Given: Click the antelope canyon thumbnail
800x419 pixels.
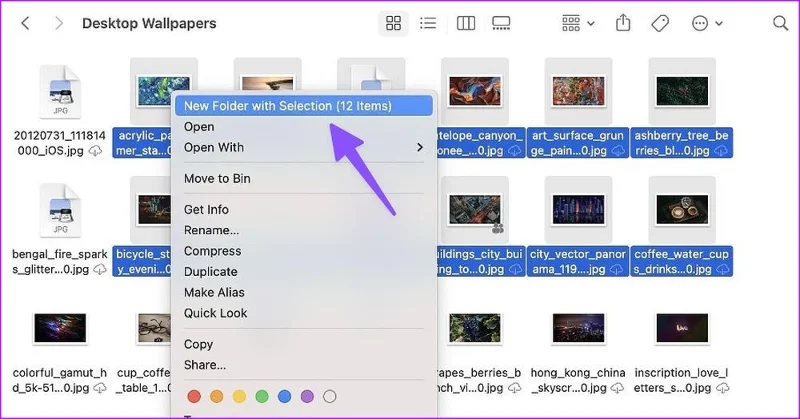Looking at the screenshot, I should [x=474, y=91].
